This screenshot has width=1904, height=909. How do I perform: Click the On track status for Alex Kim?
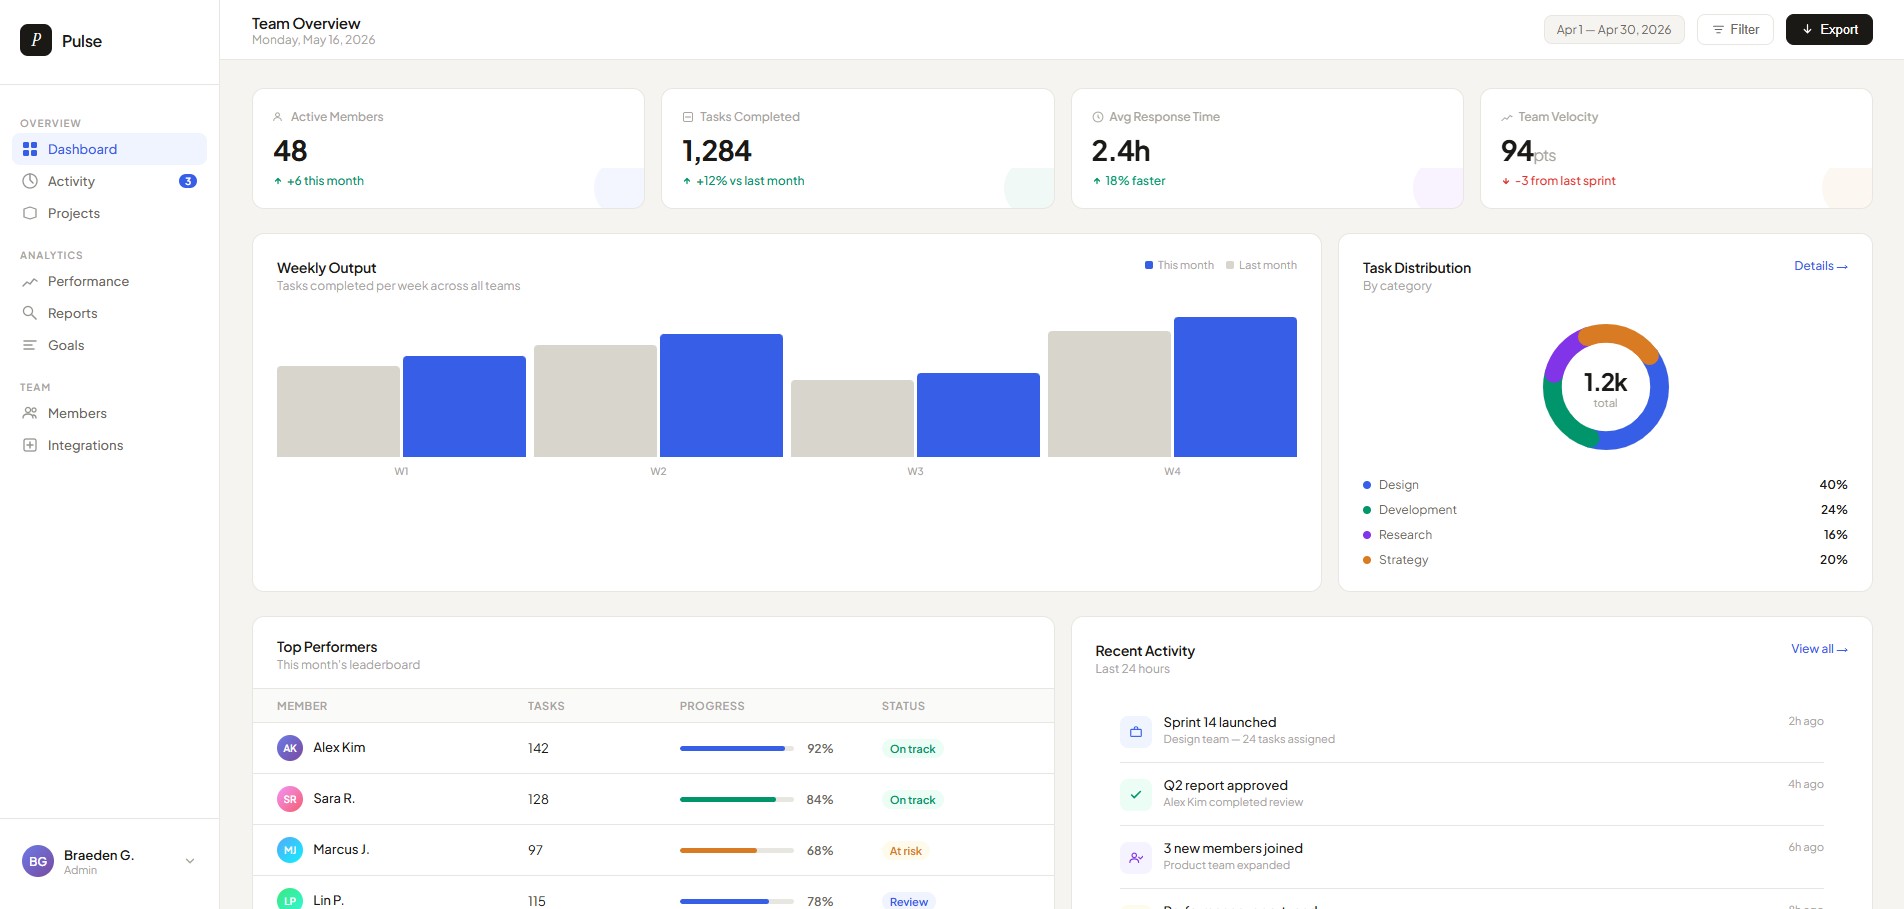tap(912, 749)
